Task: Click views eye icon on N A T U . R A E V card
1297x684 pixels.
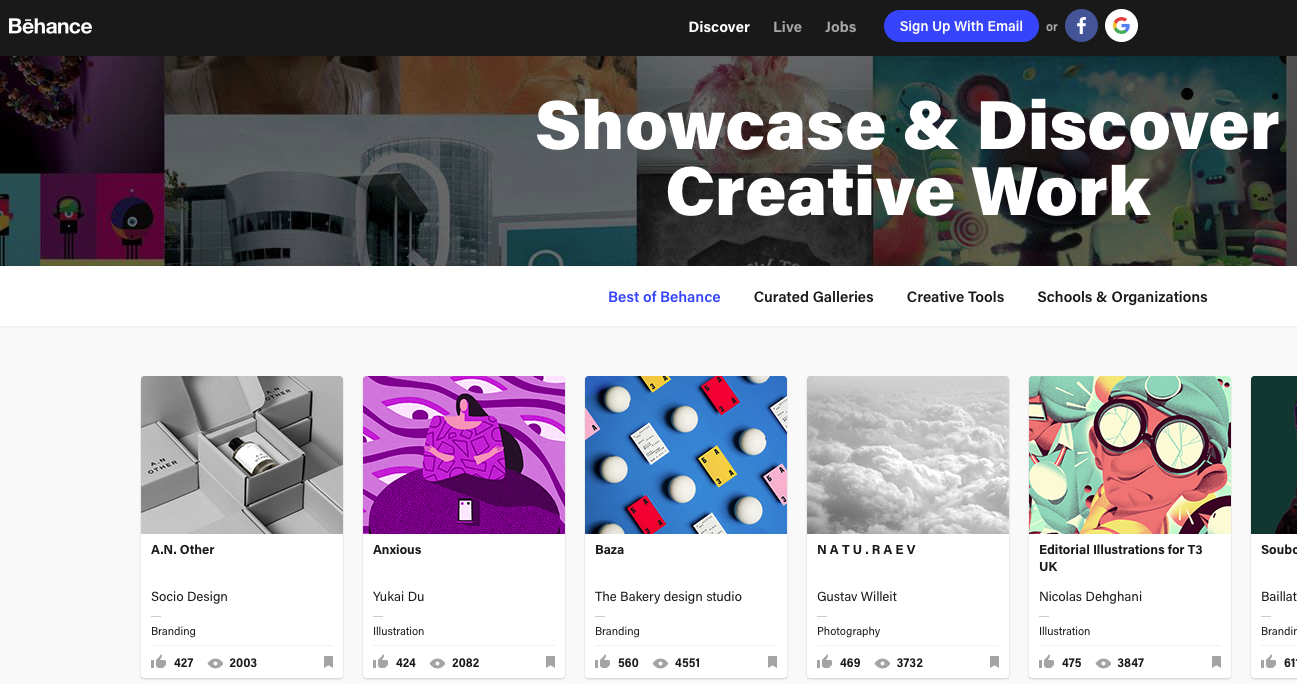Action: pyautogui.click(x=882, y=663)
